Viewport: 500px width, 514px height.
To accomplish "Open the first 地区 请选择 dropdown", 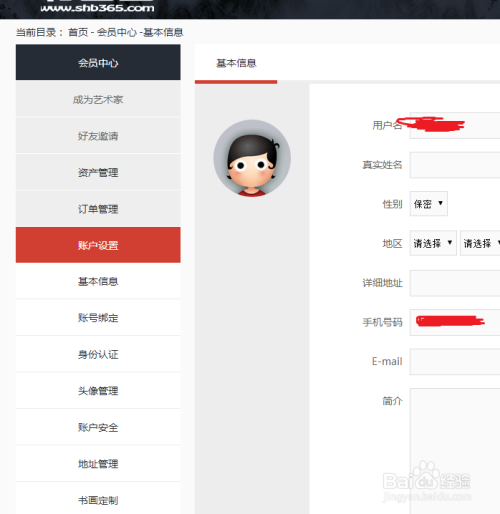I will [x=433, y=243].
